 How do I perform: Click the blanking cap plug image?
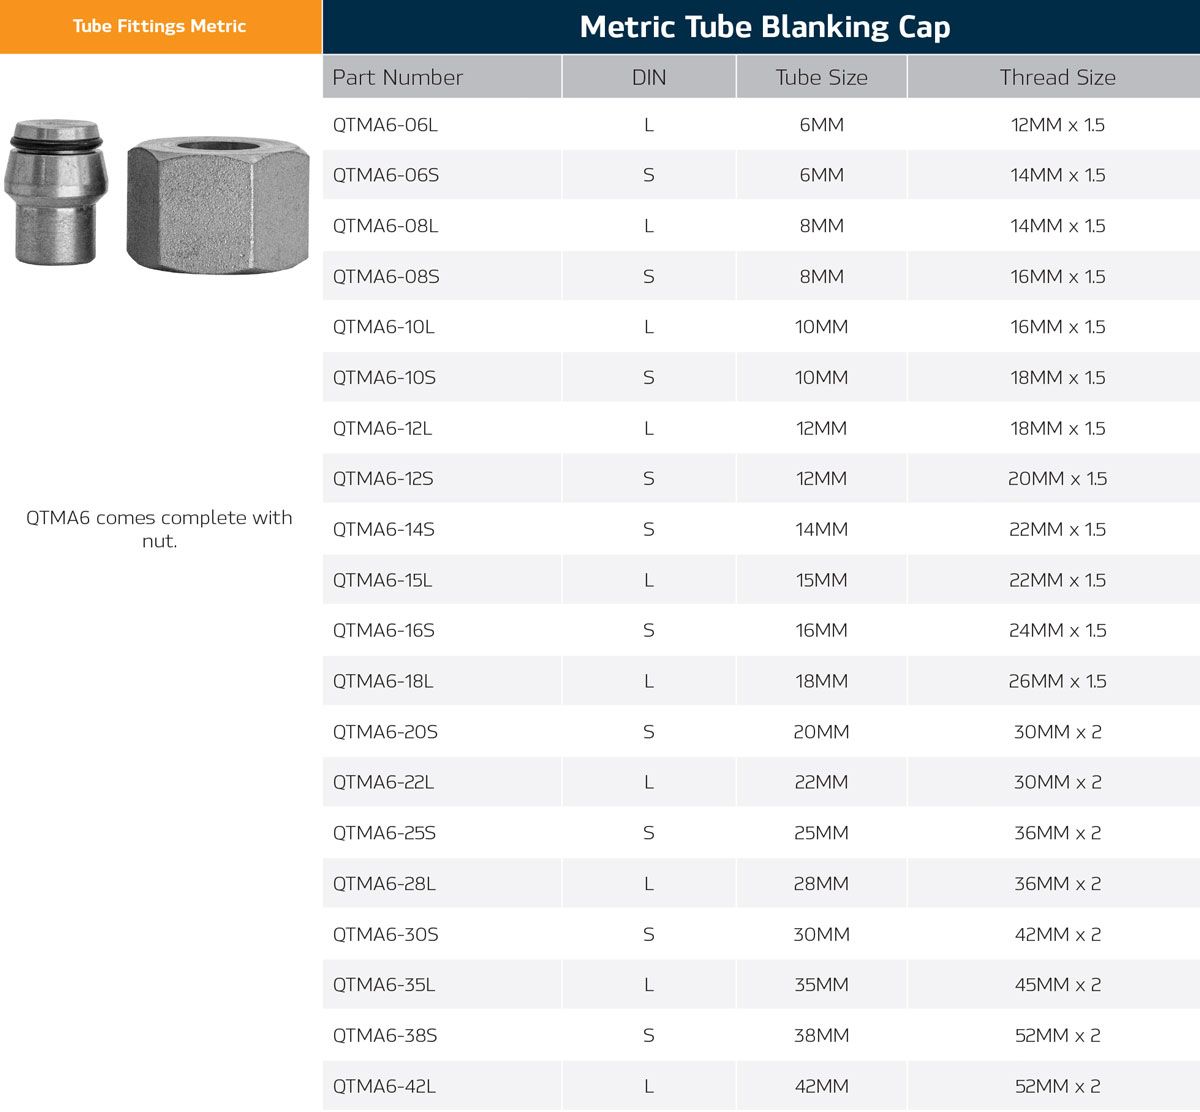[57, 191]
